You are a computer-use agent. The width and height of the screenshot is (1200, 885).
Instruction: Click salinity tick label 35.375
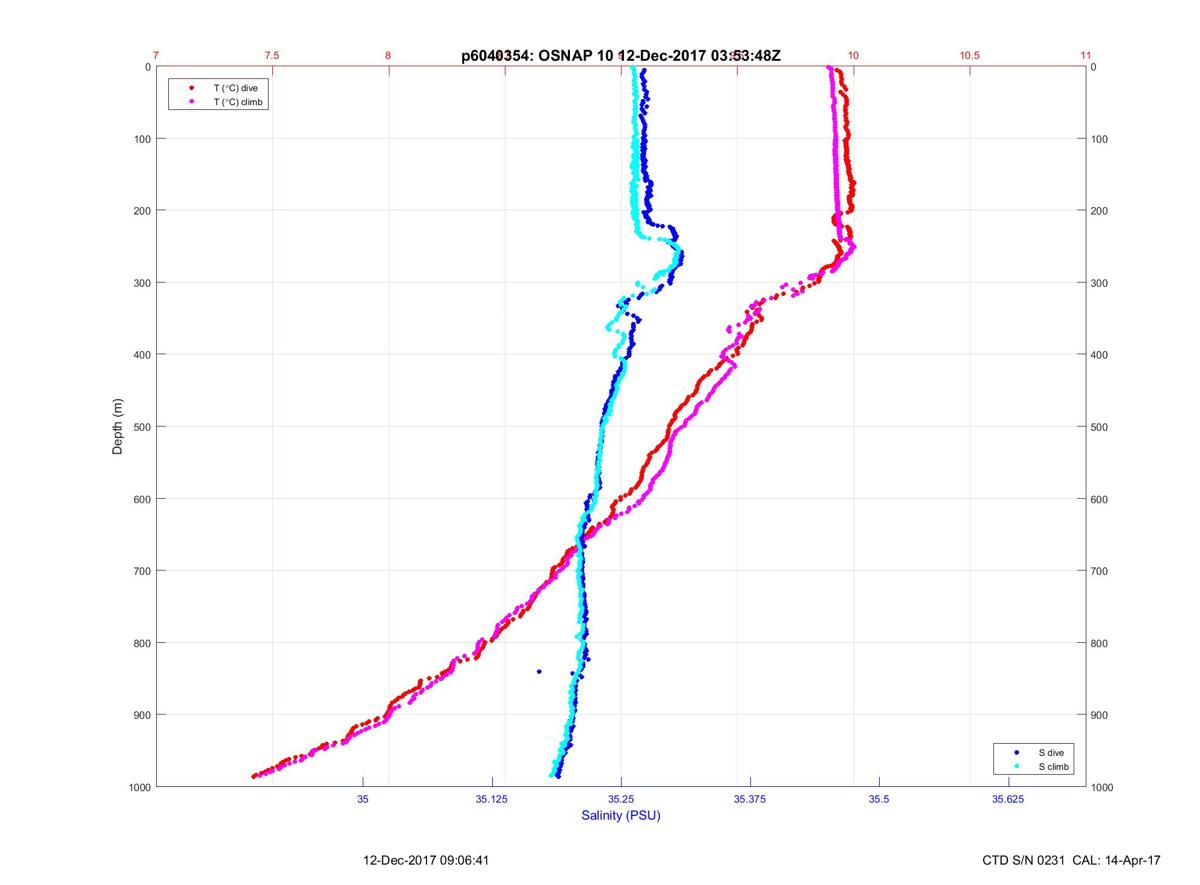[750, 800]
